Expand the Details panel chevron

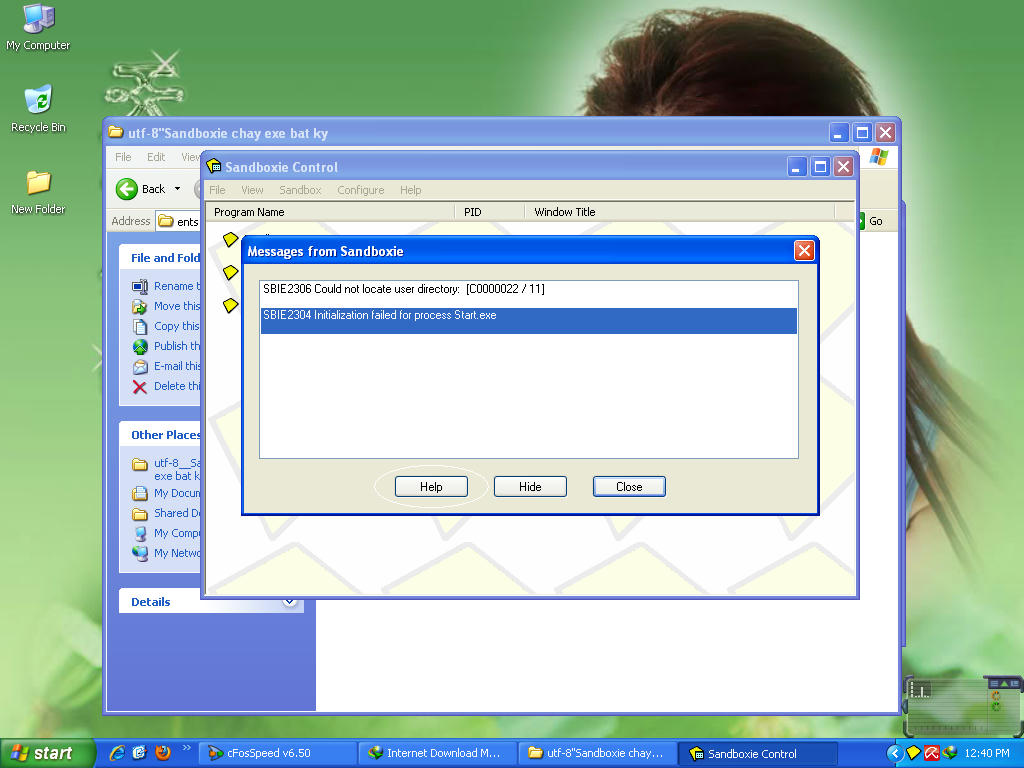289,601
